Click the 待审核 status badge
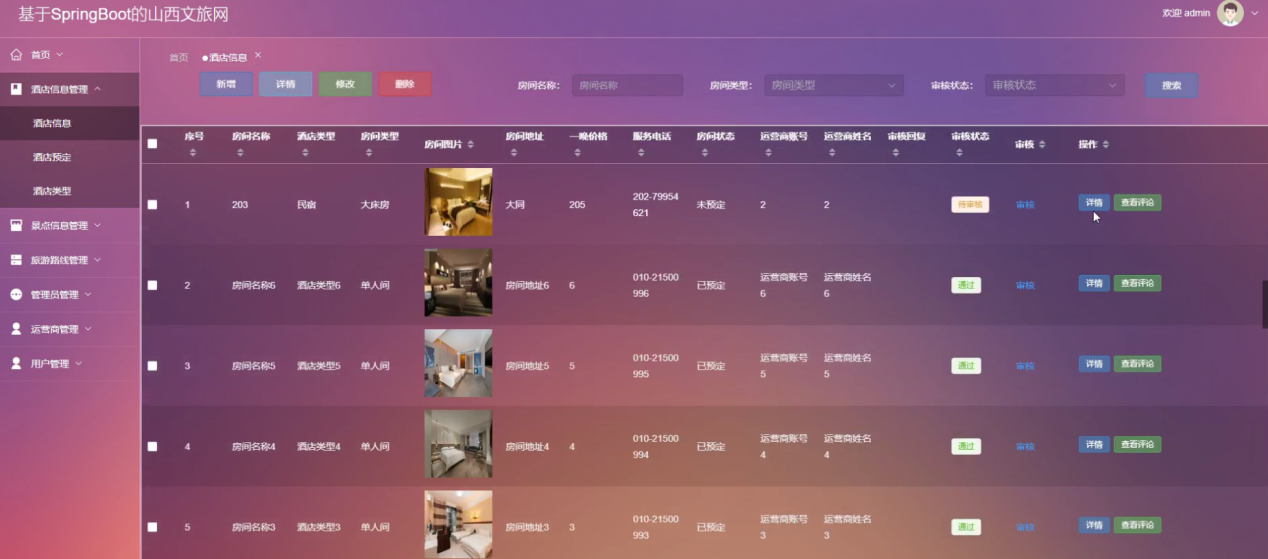The width and height of the screenshot is (1268, 559). [x=969, y=204]
